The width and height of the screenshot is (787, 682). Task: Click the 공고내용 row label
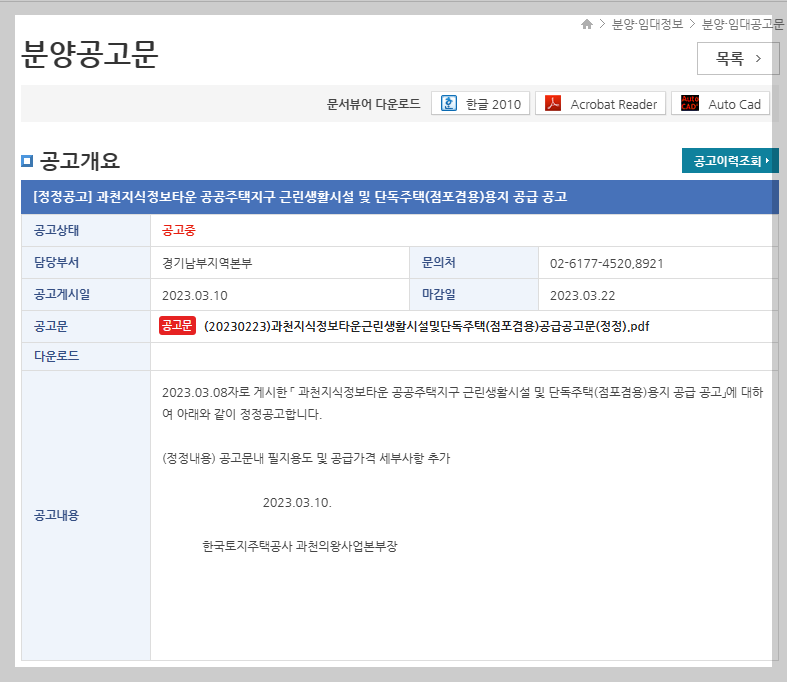coord(56,515)
